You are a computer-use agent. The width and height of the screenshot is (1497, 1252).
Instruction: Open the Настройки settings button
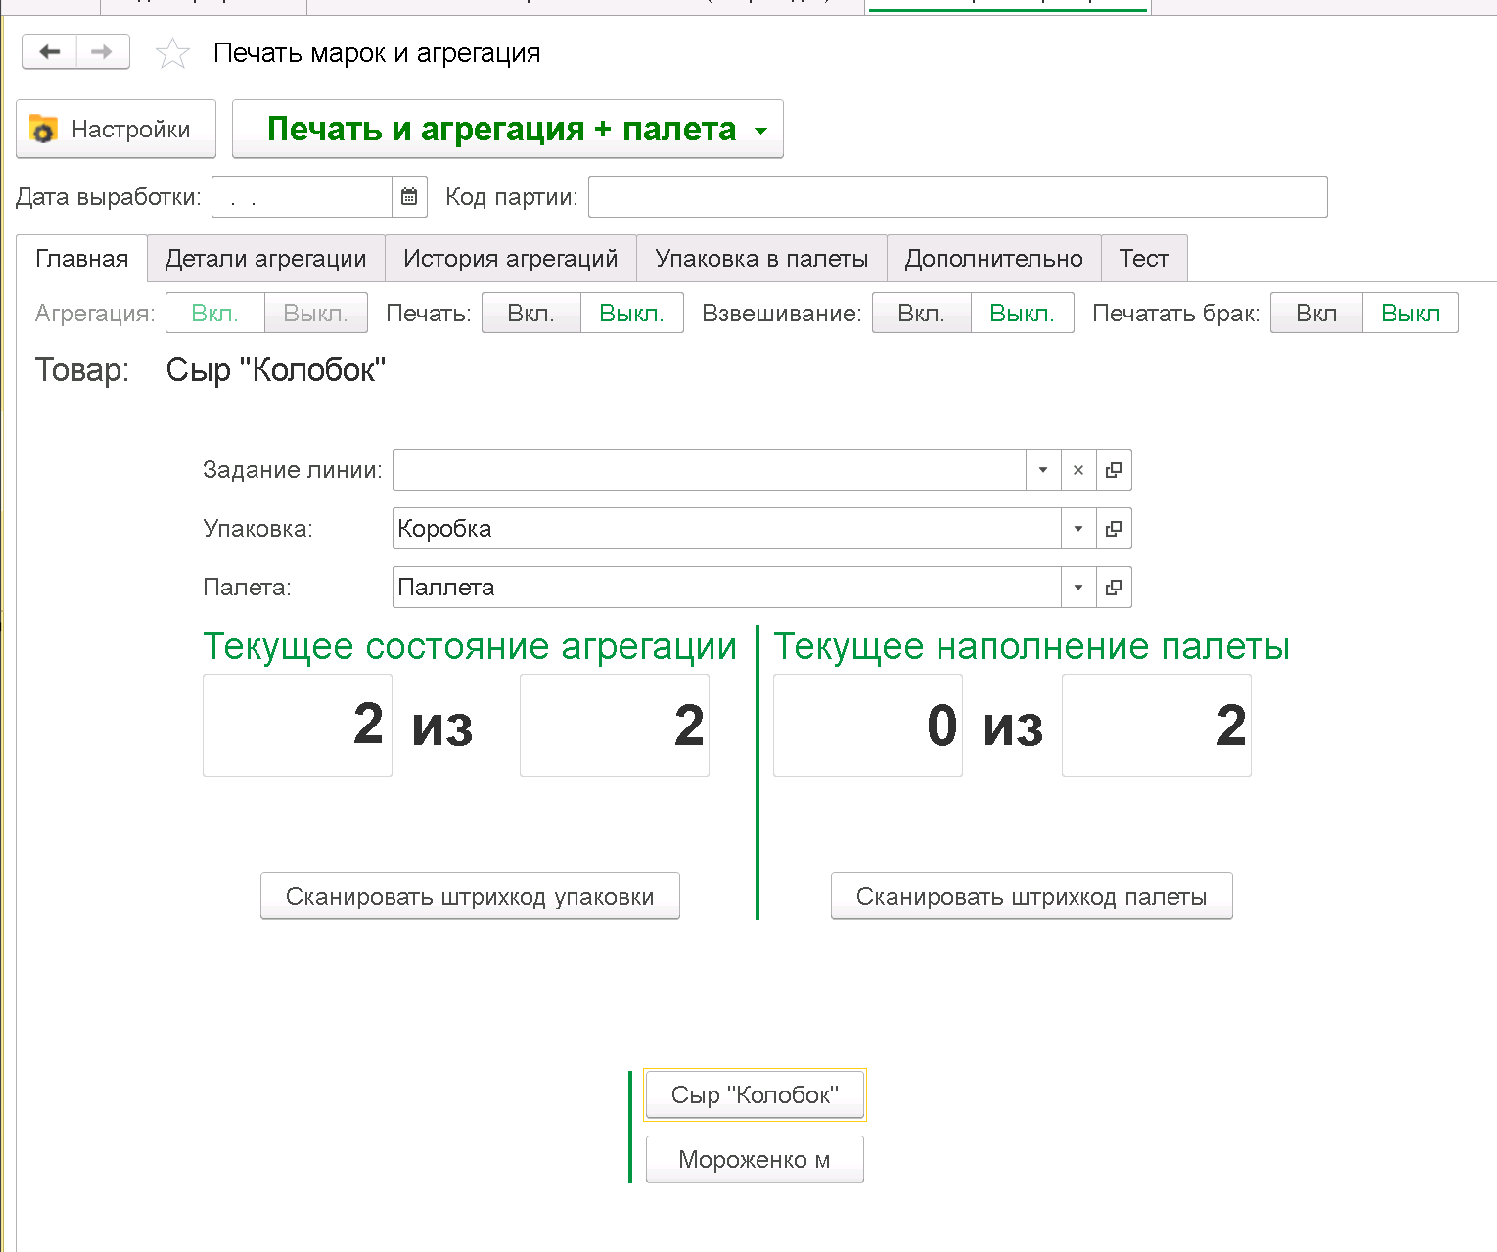[116, 129]
